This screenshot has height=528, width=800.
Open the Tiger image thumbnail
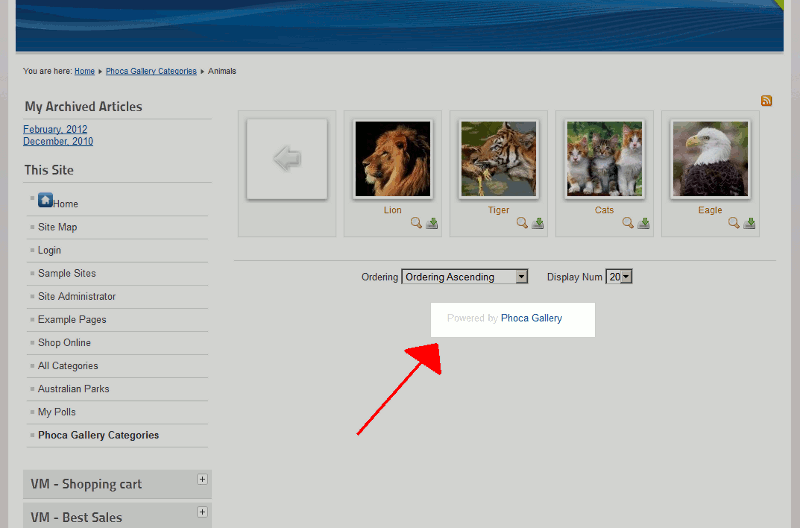coord(498,159)
